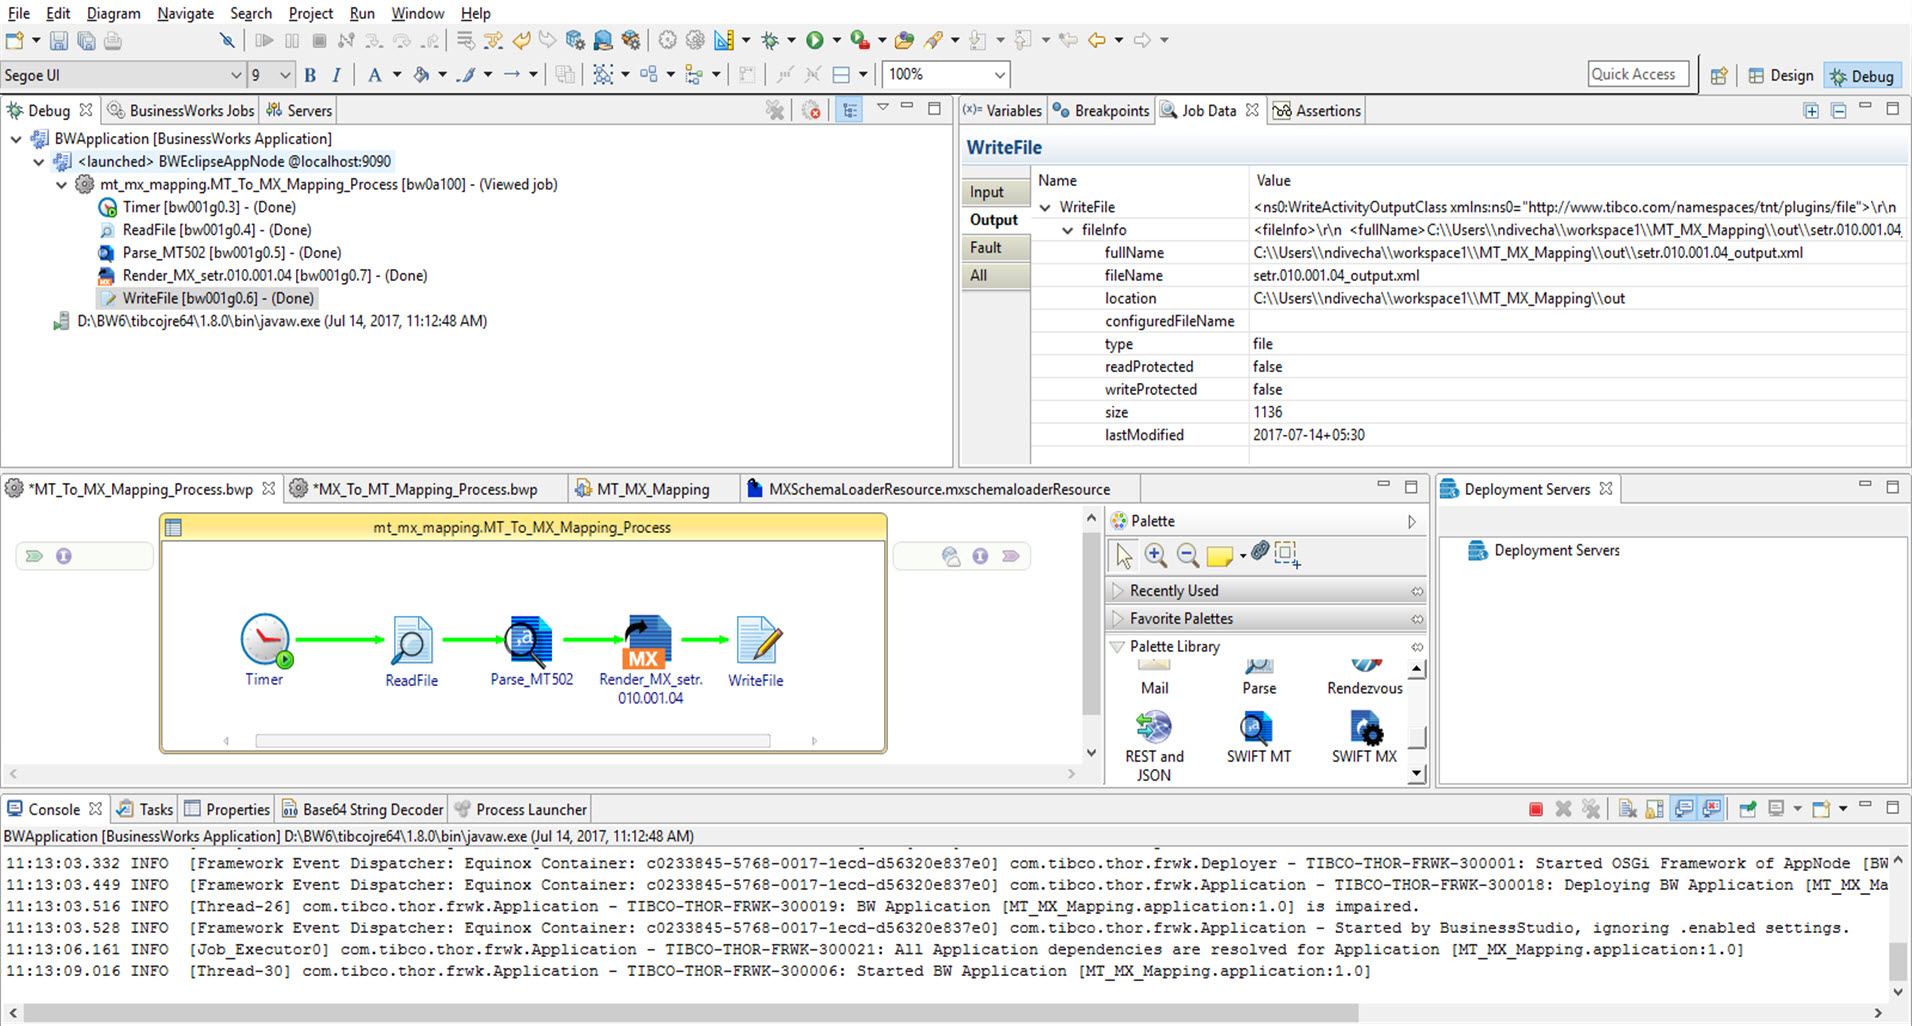Expand all rows in Job Data view
1912x1026 pixels.
(1811, 110)
